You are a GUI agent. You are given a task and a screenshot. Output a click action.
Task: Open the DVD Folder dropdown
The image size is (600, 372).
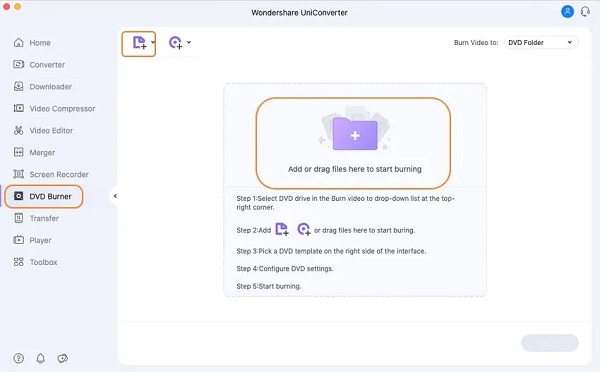pyautogui.click(x=541, y=42)
